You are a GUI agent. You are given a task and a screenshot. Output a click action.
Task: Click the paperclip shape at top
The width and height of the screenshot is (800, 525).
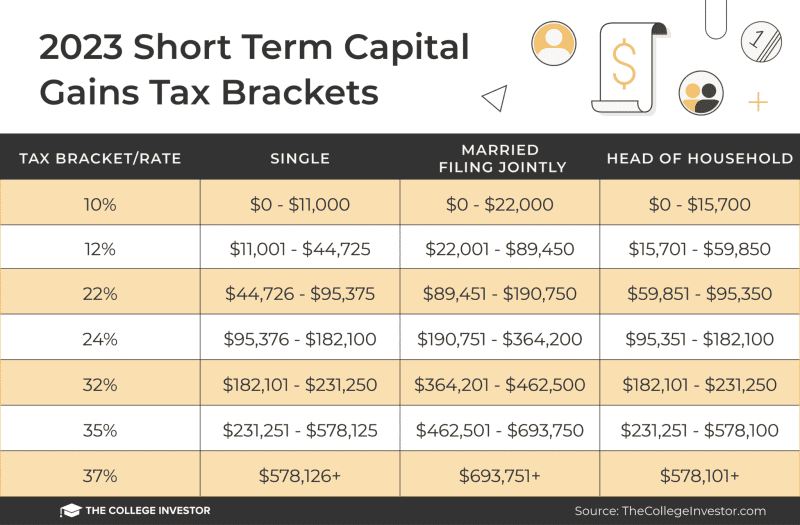tap(715, 18)
